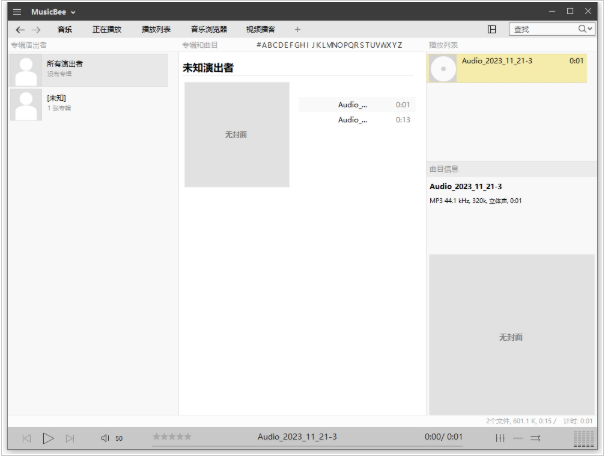Switch to the 正在播放 tab
Image resolution: width=605 pixels, height=457 pixels.
click(x=107, y=30)
